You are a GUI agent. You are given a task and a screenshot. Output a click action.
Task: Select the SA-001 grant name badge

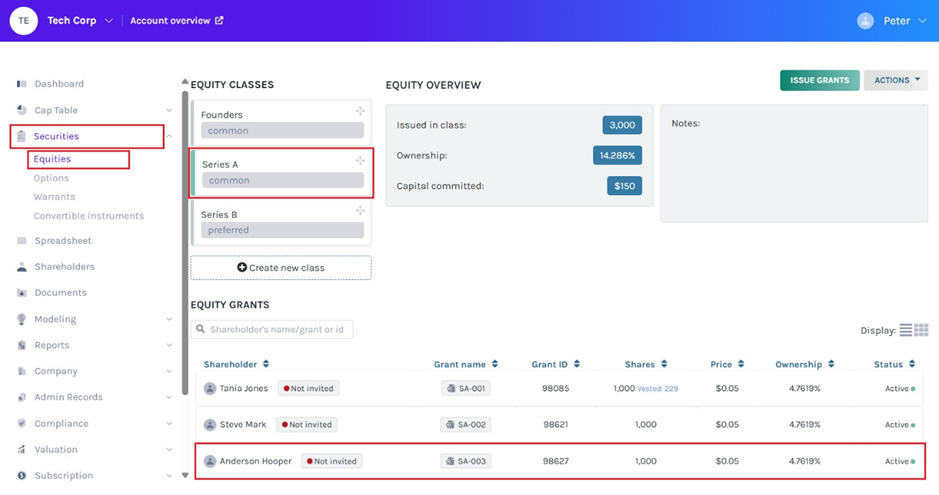[x=465, y=388]
